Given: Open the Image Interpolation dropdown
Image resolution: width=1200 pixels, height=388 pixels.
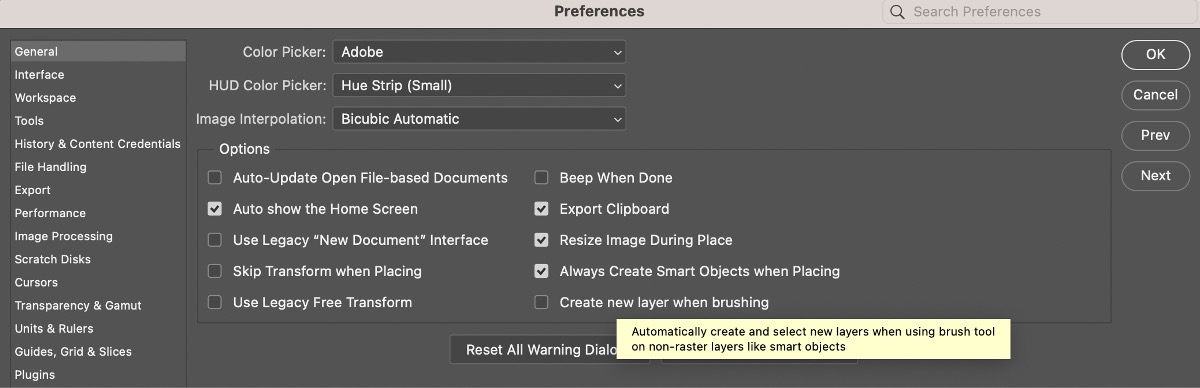Looking at the screenshot, I should point(479,119).
